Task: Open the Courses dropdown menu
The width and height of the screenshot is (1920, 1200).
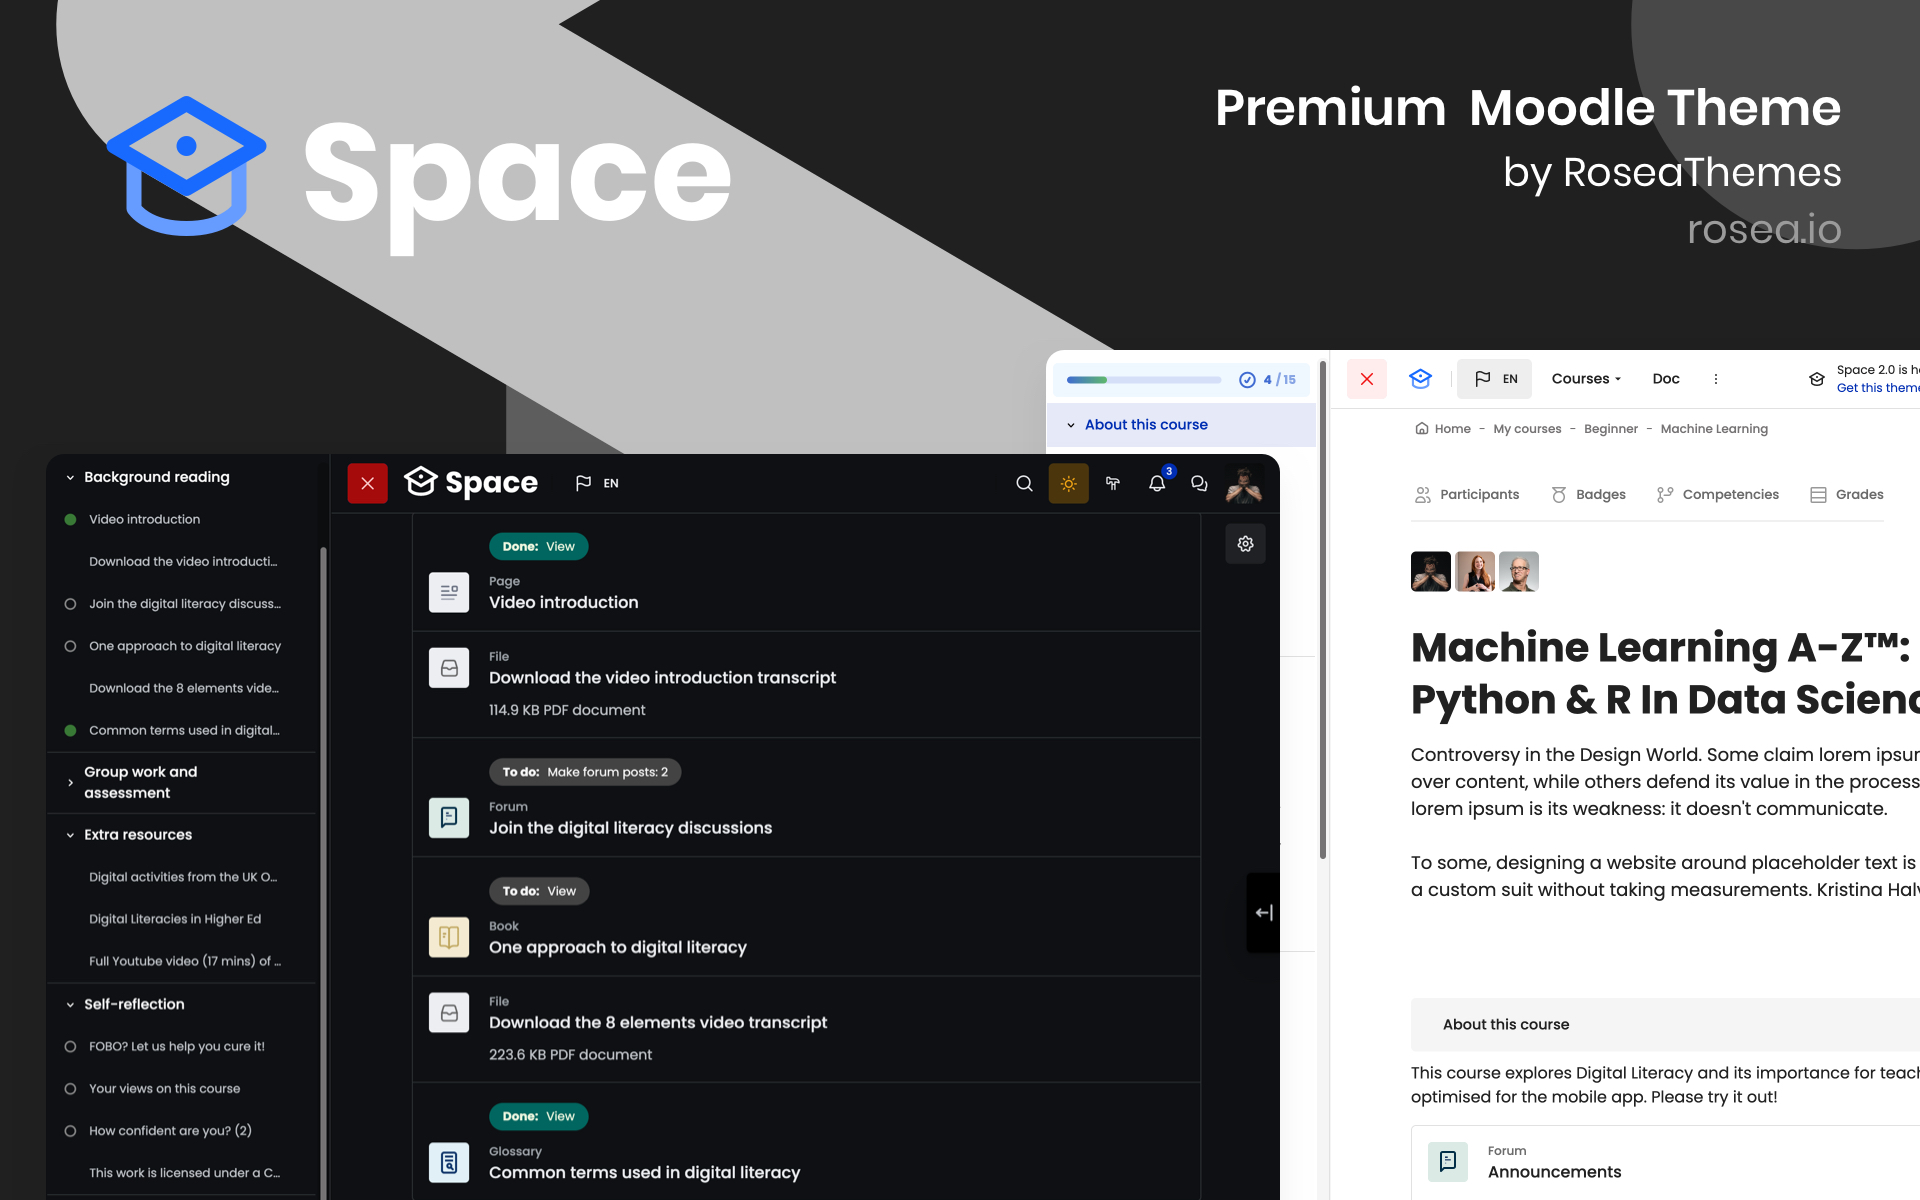Action: [x=1586, y=379]
